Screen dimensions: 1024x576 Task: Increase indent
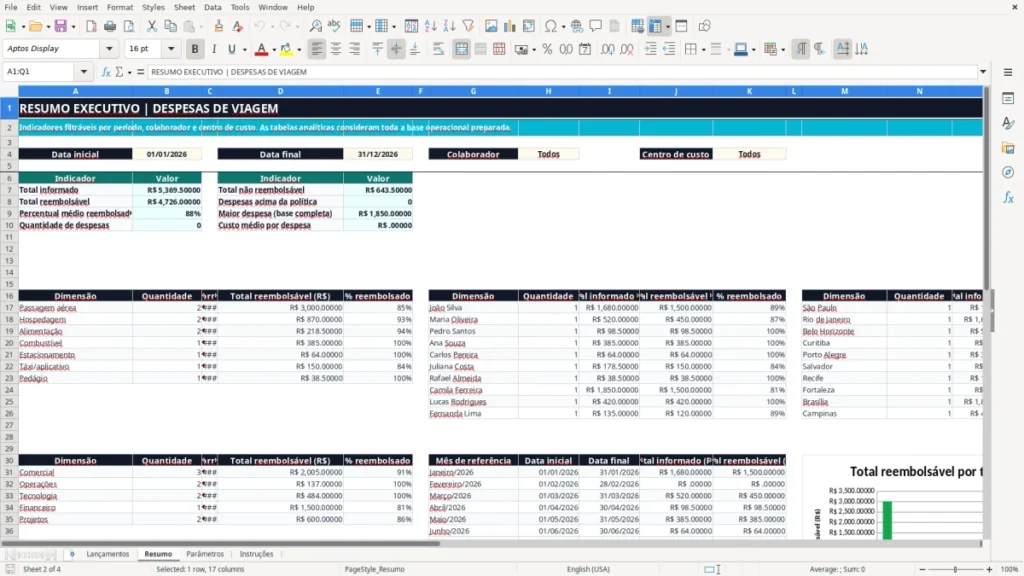650,49
